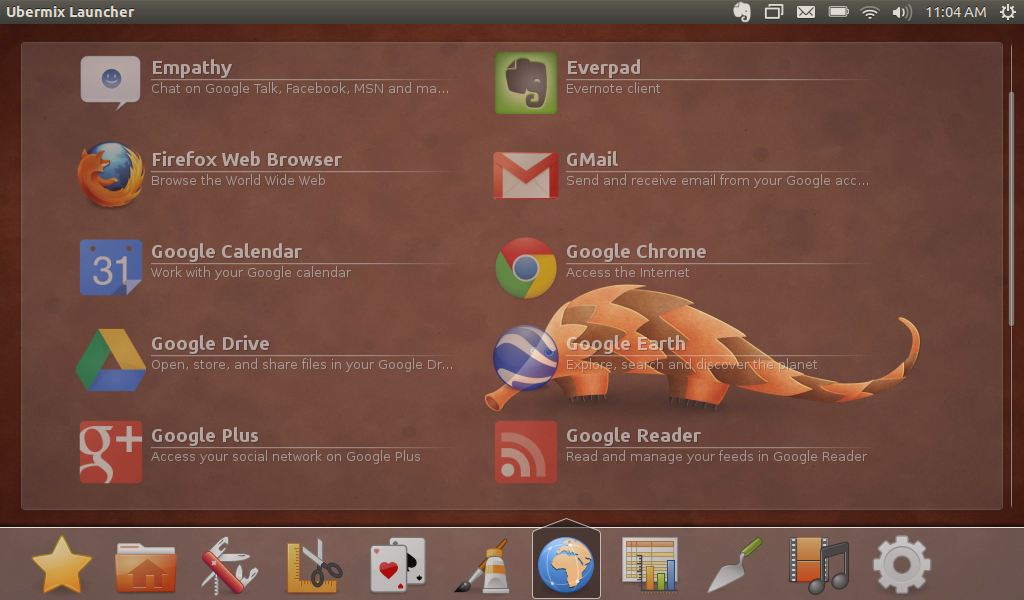
Task: Open the Google Drive triangle icon
Action: [110, 360]
